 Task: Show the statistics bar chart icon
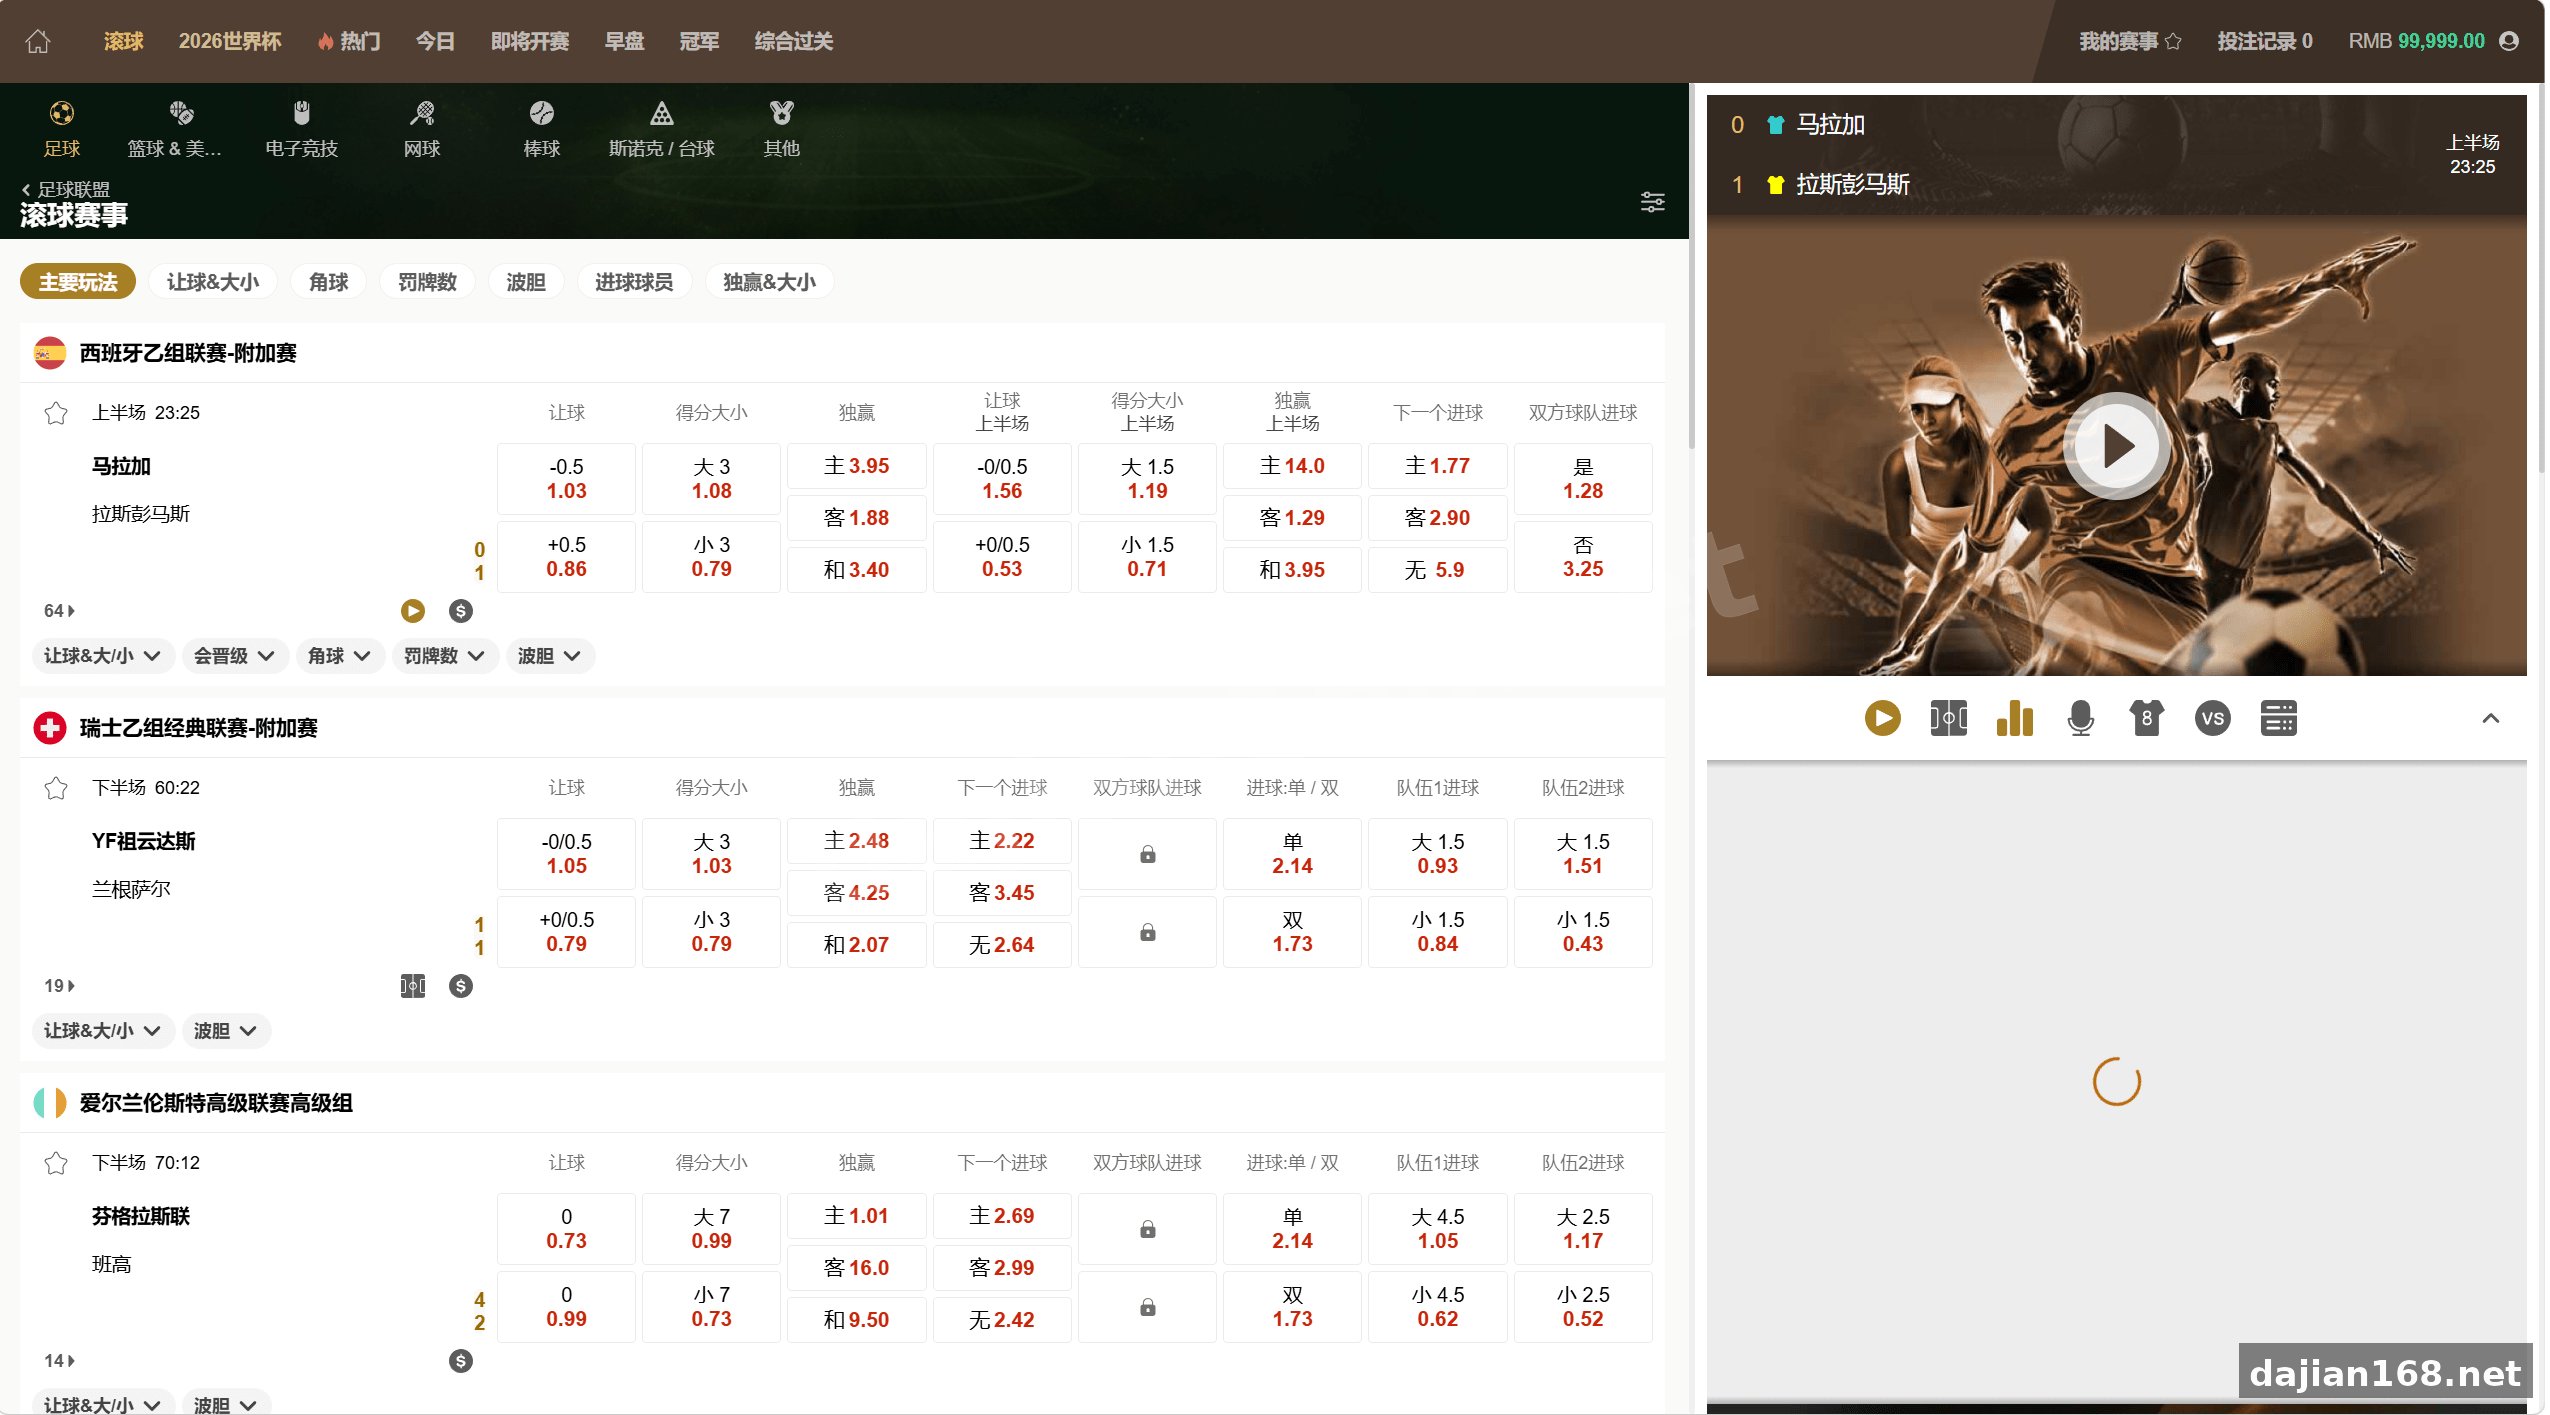[x=2014, y=718]
